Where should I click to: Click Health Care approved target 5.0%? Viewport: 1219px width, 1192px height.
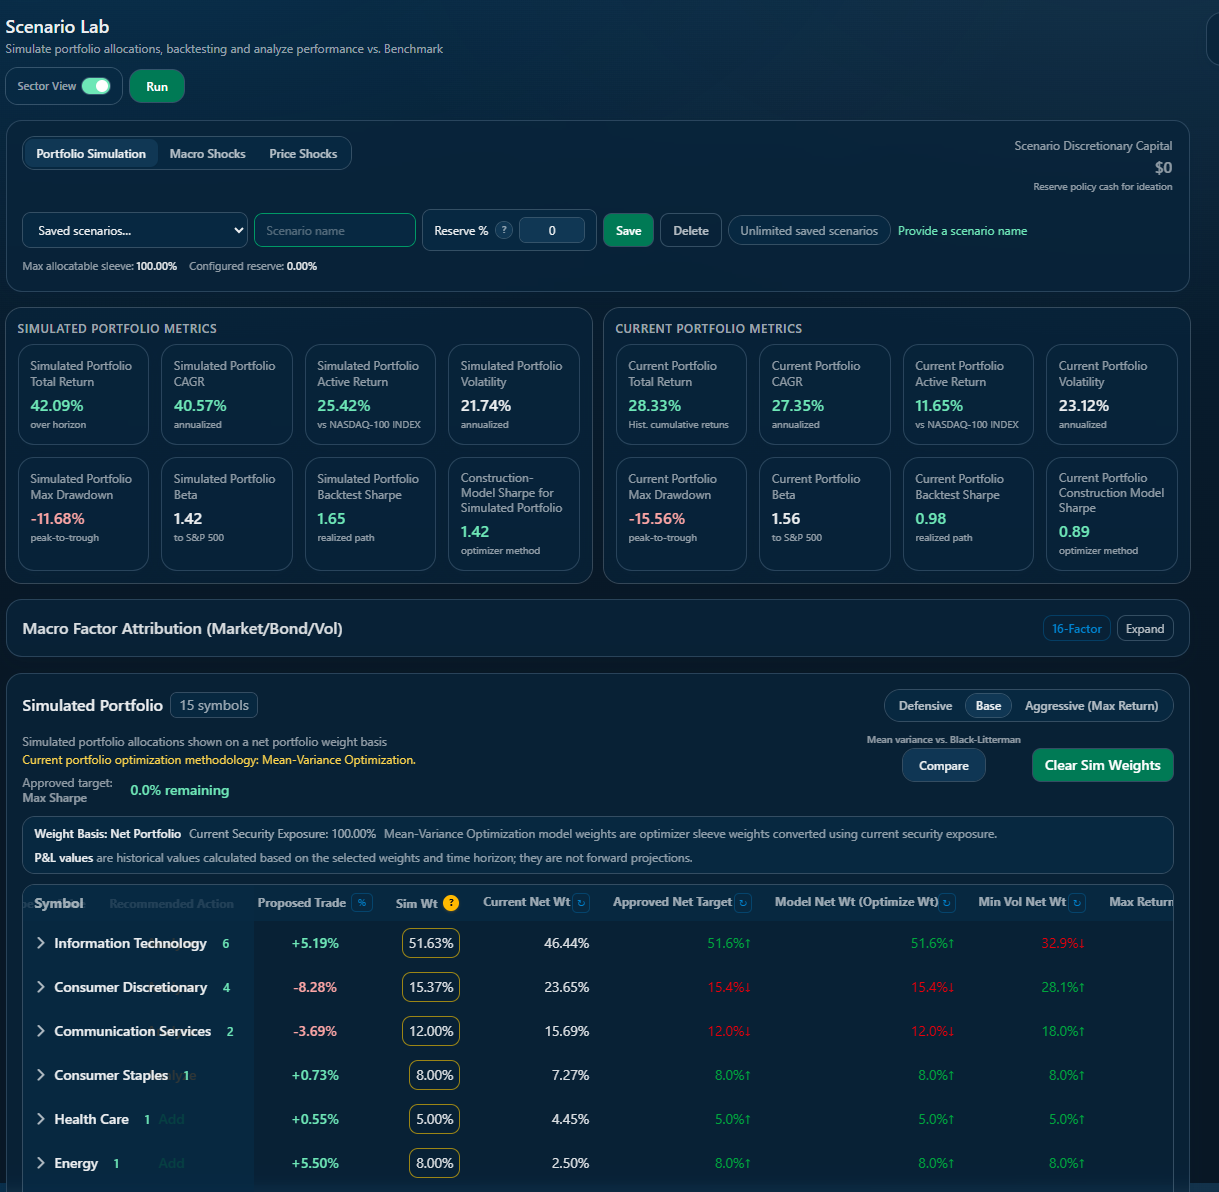click(733, 1119)
